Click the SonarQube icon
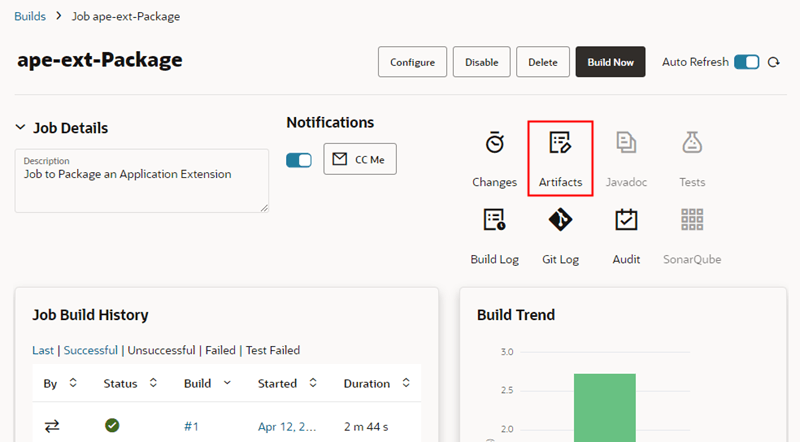This screenshot has height=442, width=800. point(692,220)
